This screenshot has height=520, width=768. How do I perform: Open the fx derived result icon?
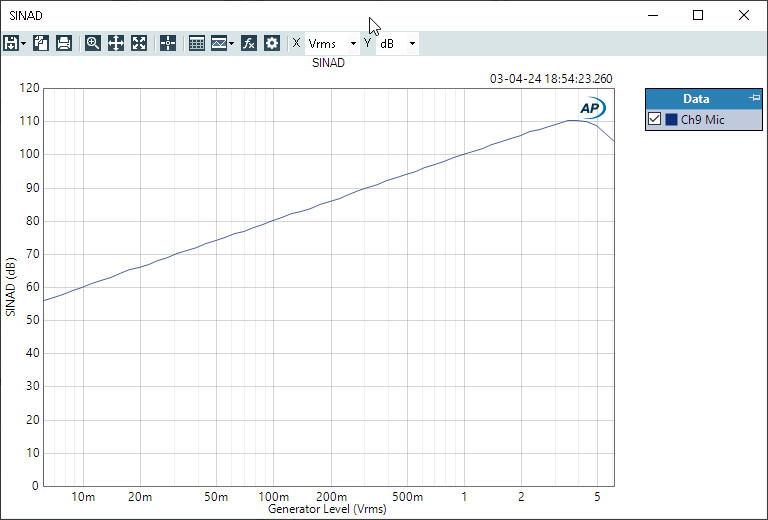(x=249, y=43)
